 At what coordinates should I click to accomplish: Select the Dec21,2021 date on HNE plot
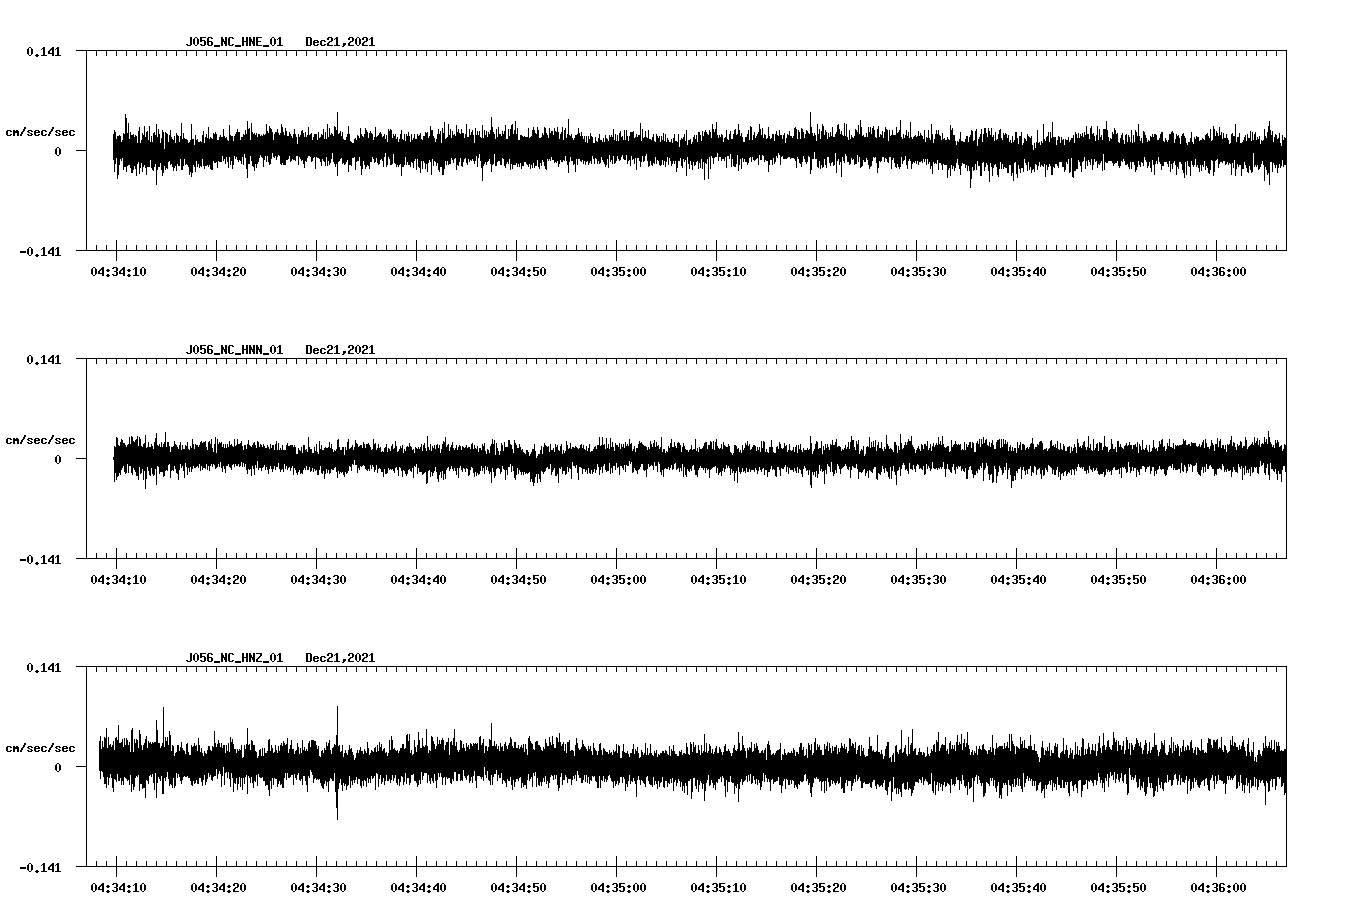(340, 42)
